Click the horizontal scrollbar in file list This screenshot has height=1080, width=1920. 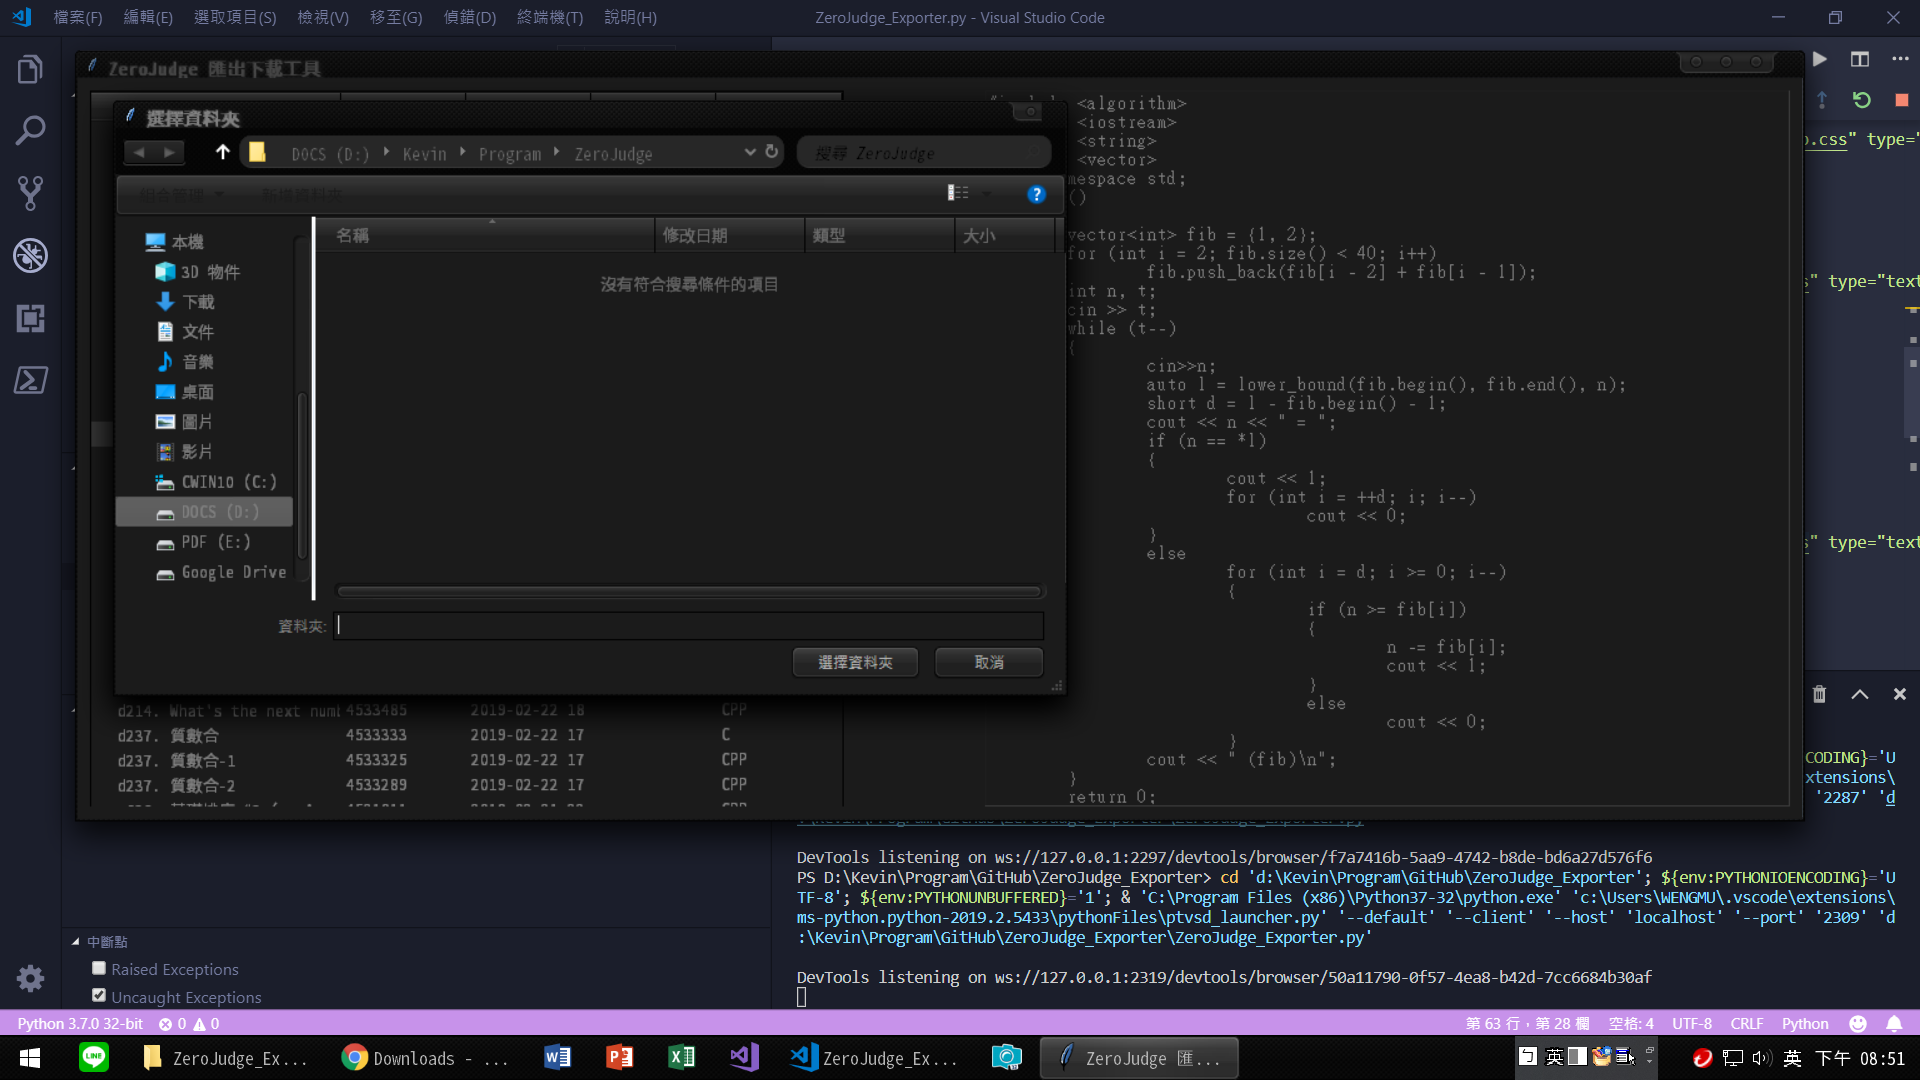(688, 591)
